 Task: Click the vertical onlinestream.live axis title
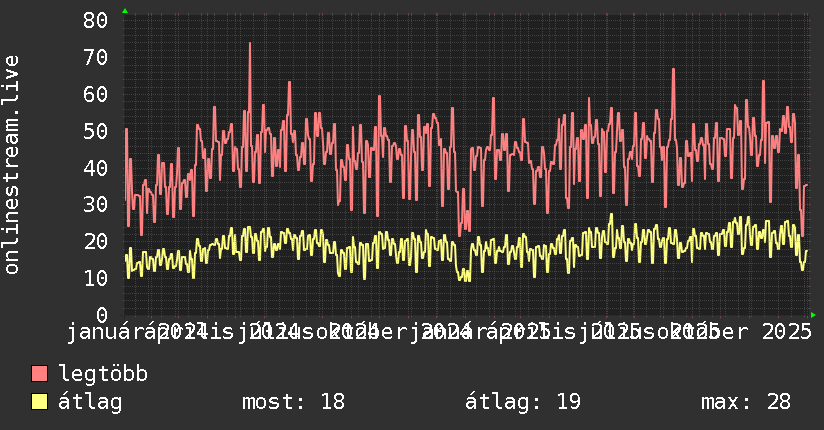(11, 165)
